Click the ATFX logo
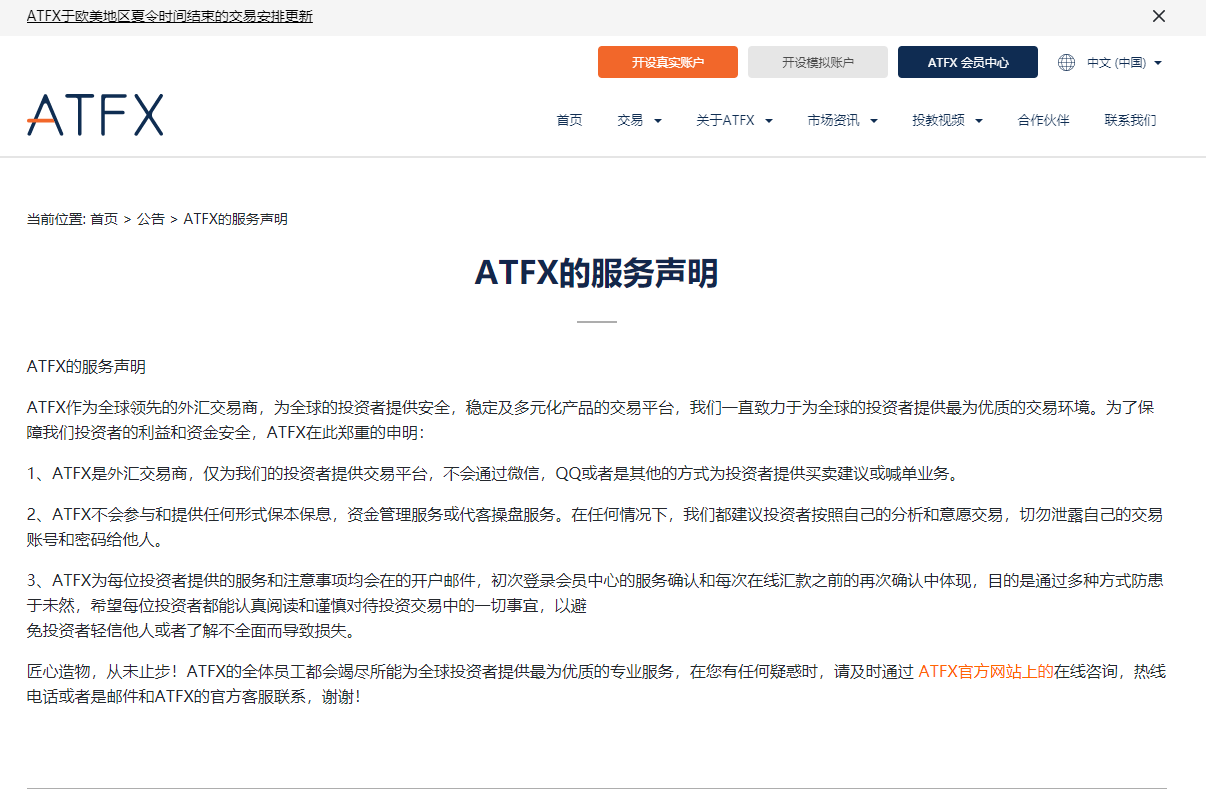The height and width of the screenshot is (796, 1206). click(95, 115)
